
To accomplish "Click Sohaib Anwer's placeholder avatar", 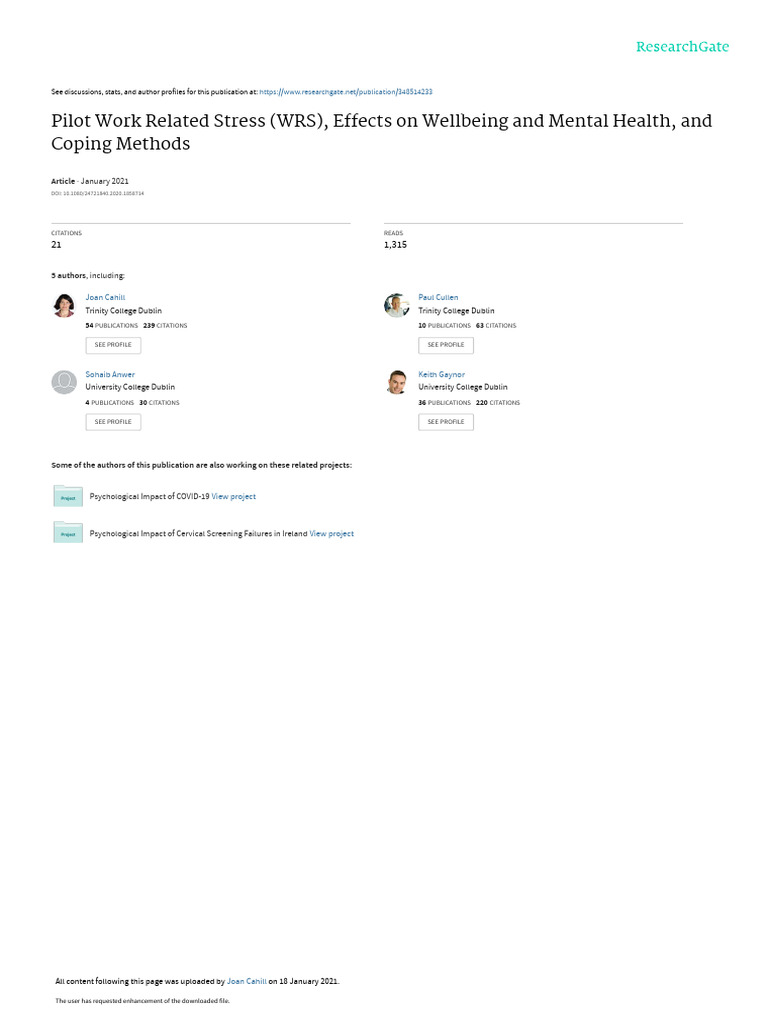I will click(x=64, y=382).
